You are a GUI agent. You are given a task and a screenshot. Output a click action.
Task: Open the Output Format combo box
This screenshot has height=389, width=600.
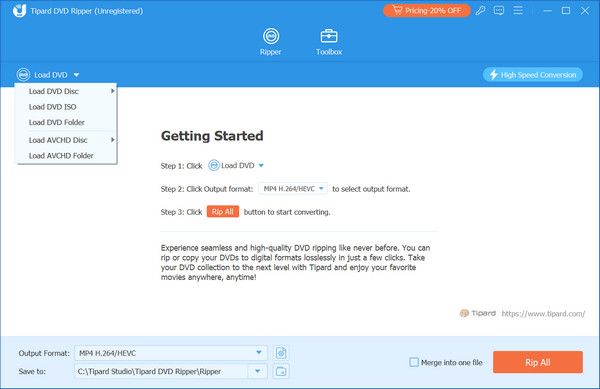click(171, 353)
